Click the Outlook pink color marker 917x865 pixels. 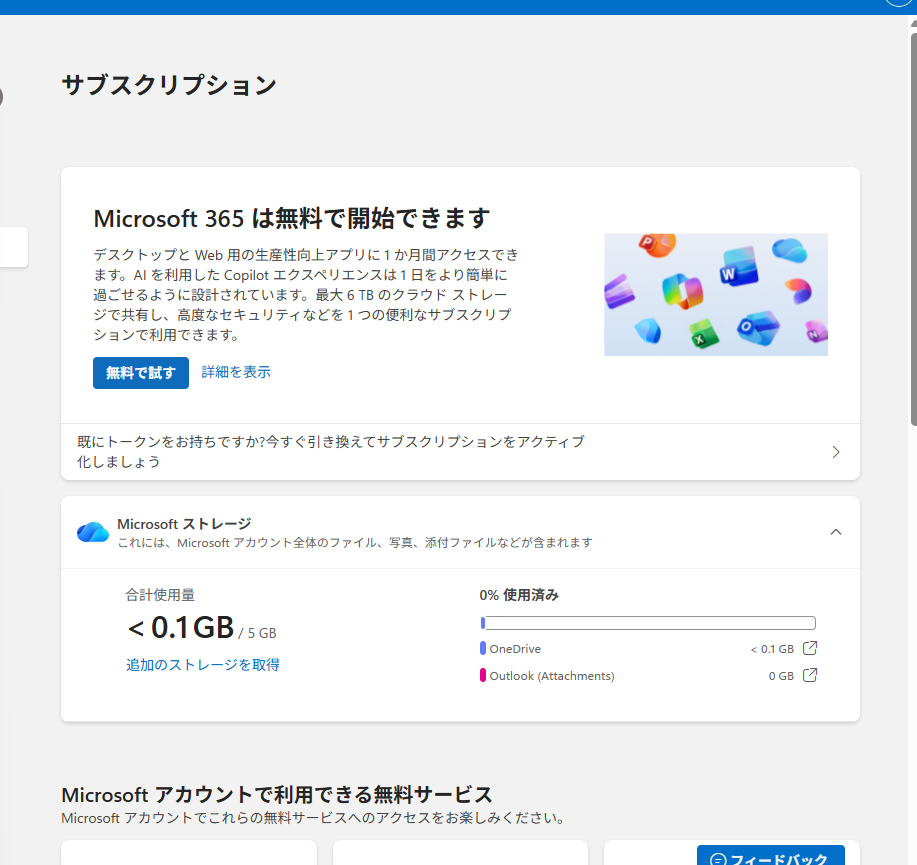[x=483, y=675]
